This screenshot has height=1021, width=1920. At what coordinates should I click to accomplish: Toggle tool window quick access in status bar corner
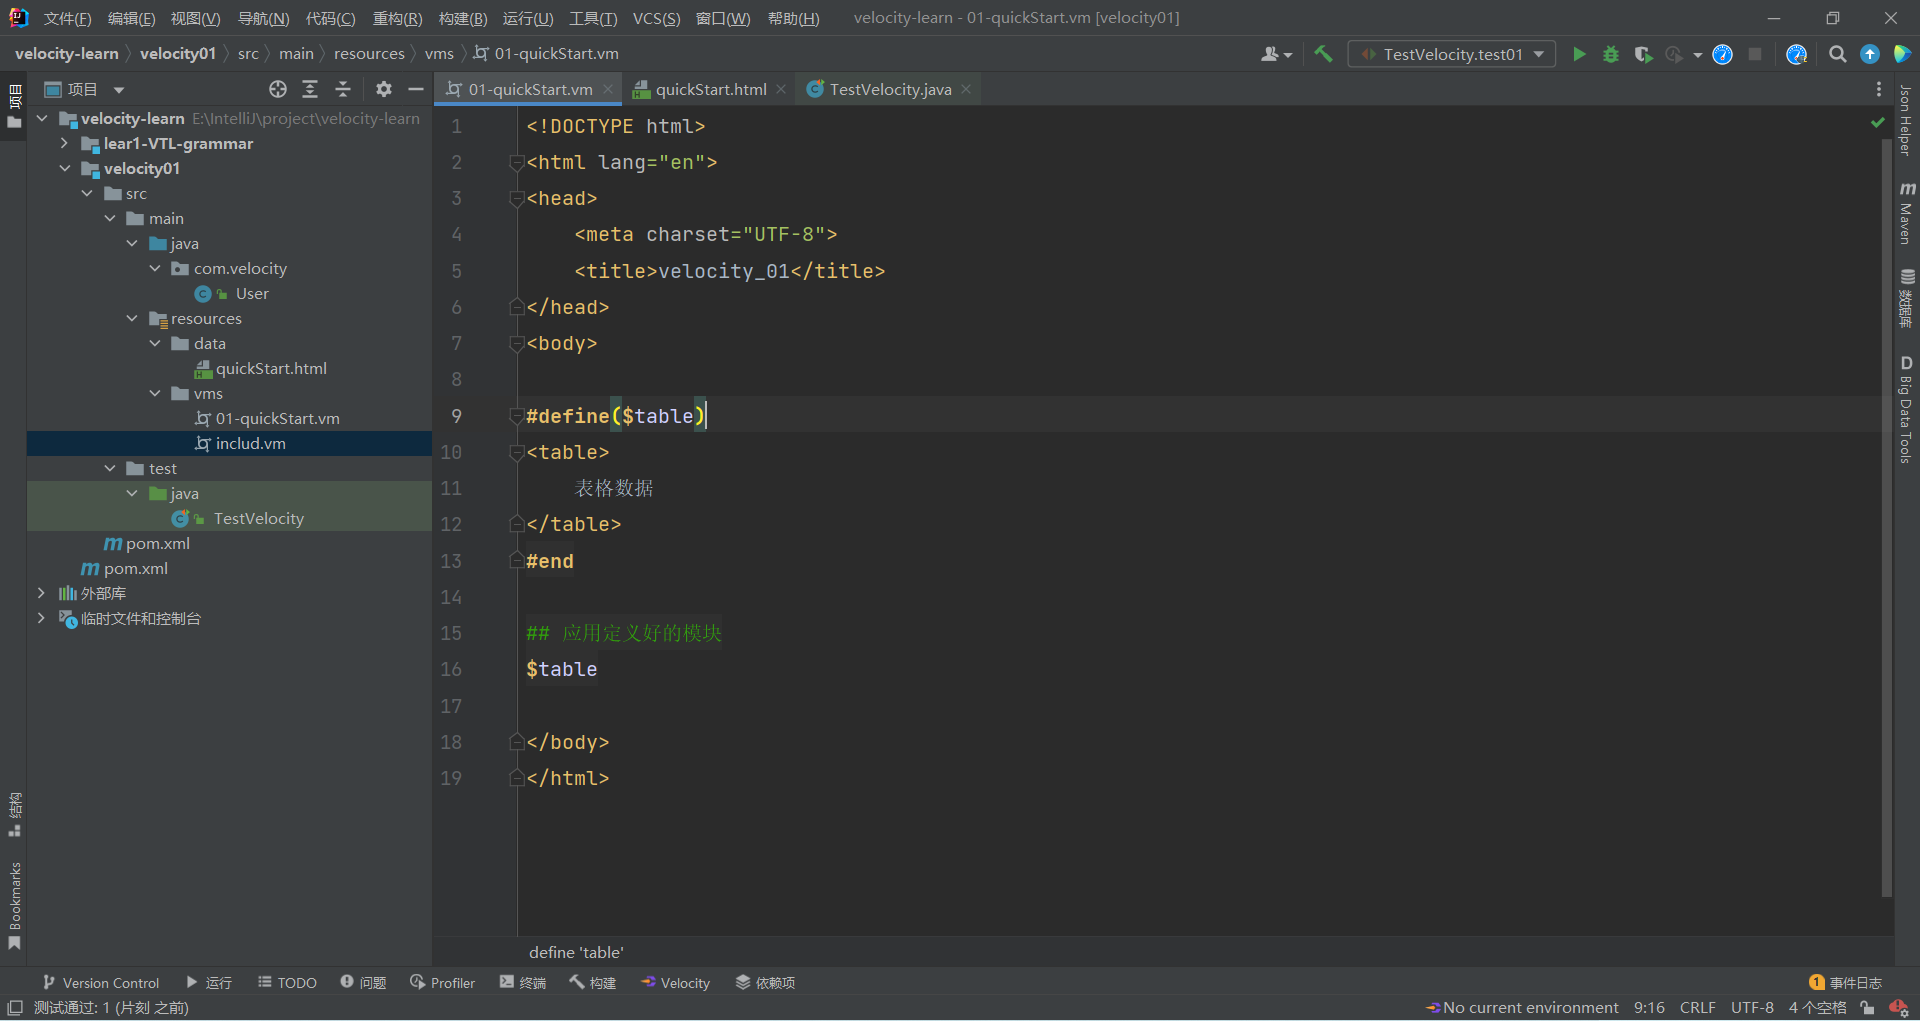(x=15, y=1008)
